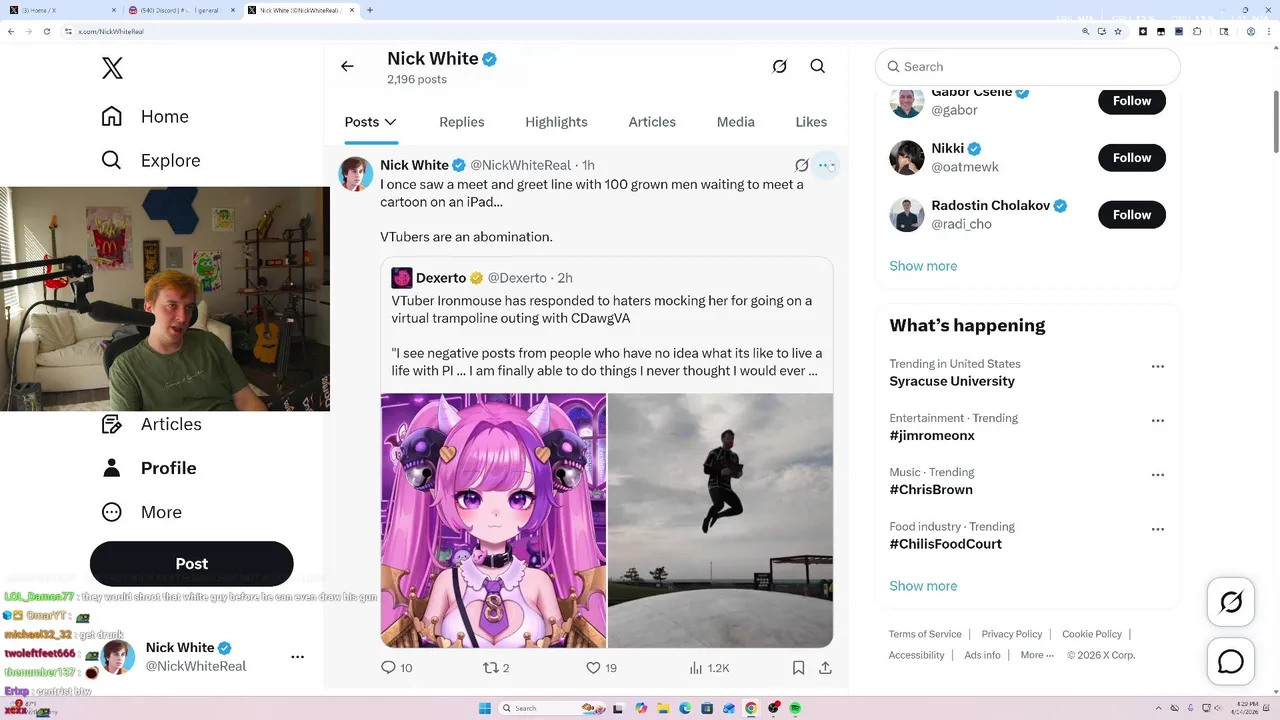The image size is (1280, 720).
Task: Open the @Dexerto handle in quoted post
Action: click(517, 278)
